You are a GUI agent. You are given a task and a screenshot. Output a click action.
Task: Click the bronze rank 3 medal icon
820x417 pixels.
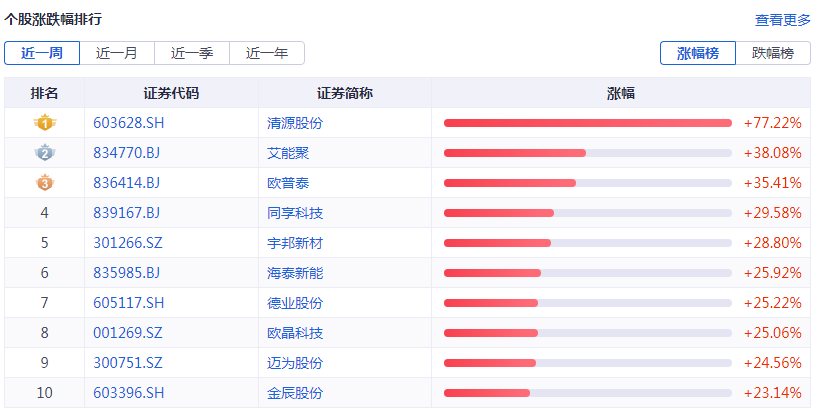[44, 183]
